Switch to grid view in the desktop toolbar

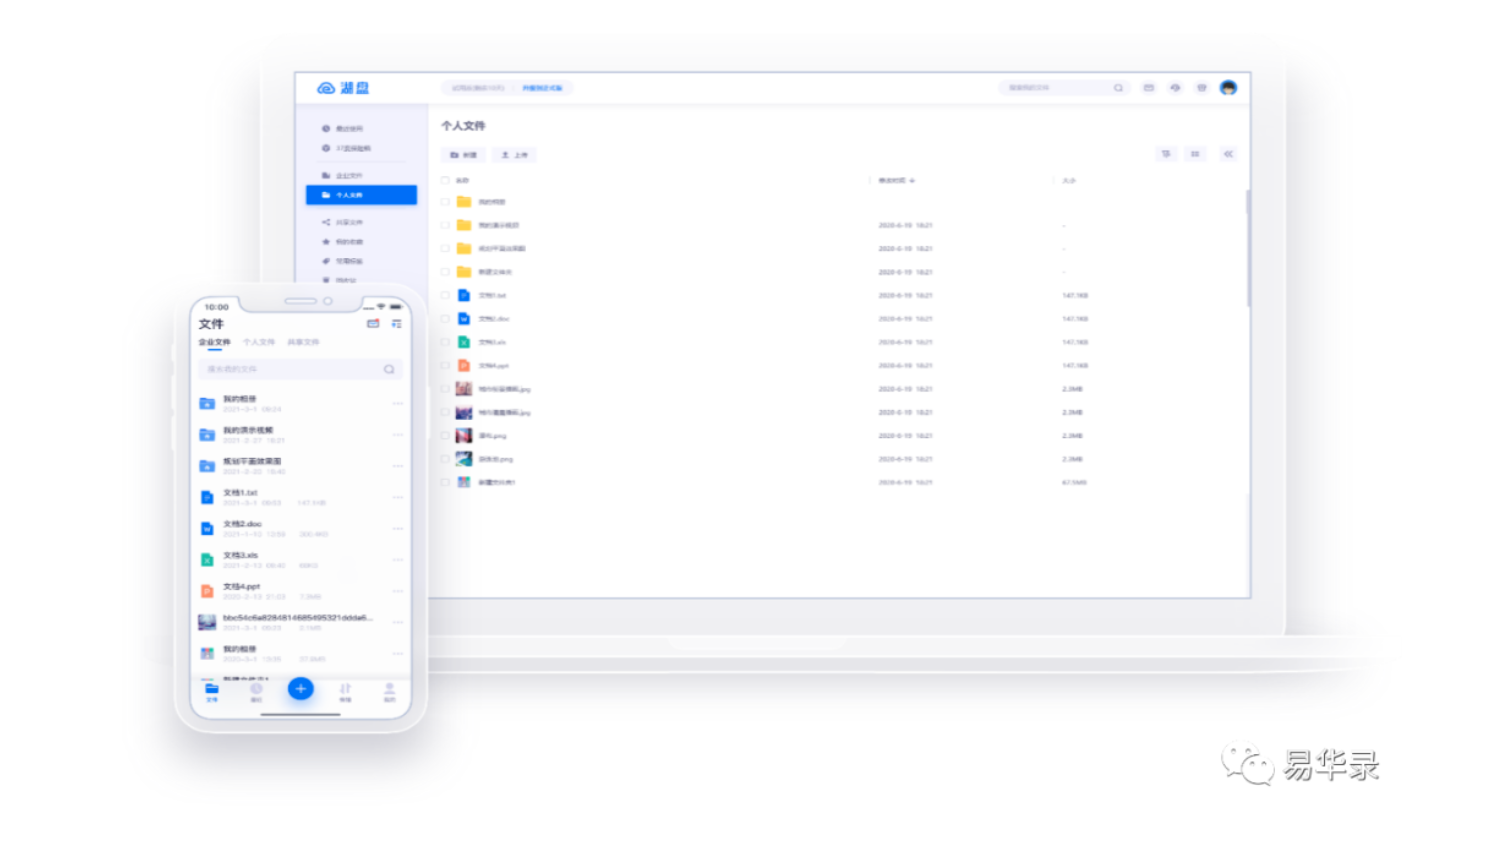coord(1195,154)
